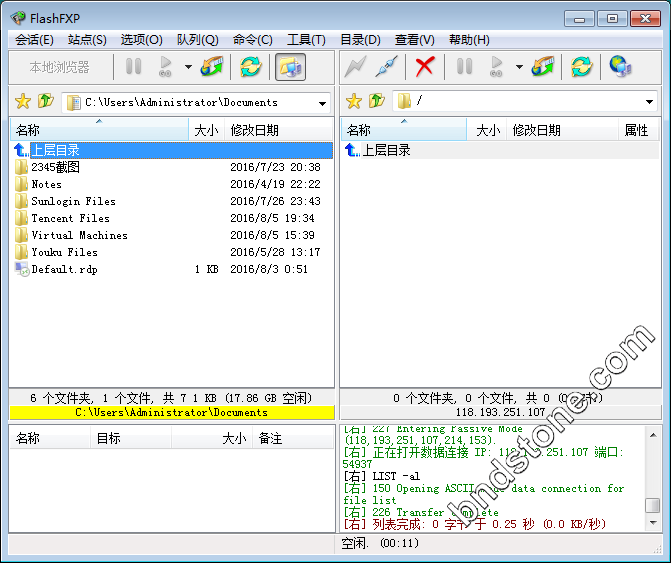Click the local pane transfer queue icon
Image resolution: width=671 pixels, height=563 pixels.
[212, 67]
